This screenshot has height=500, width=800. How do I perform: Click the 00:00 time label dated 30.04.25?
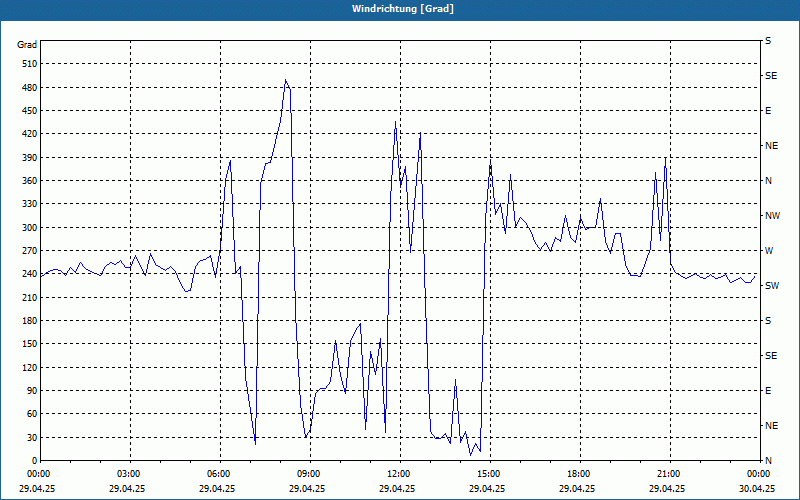(757, 474)
